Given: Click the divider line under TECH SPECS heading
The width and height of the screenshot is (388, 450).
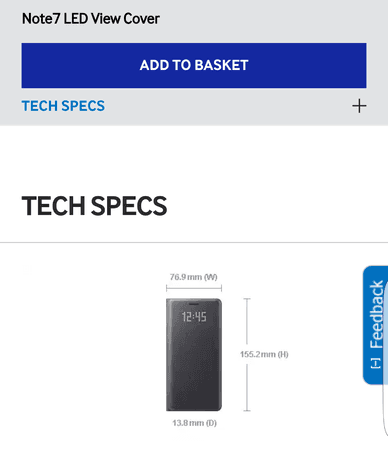Looking at the screenshot, I should click(194, 243).
